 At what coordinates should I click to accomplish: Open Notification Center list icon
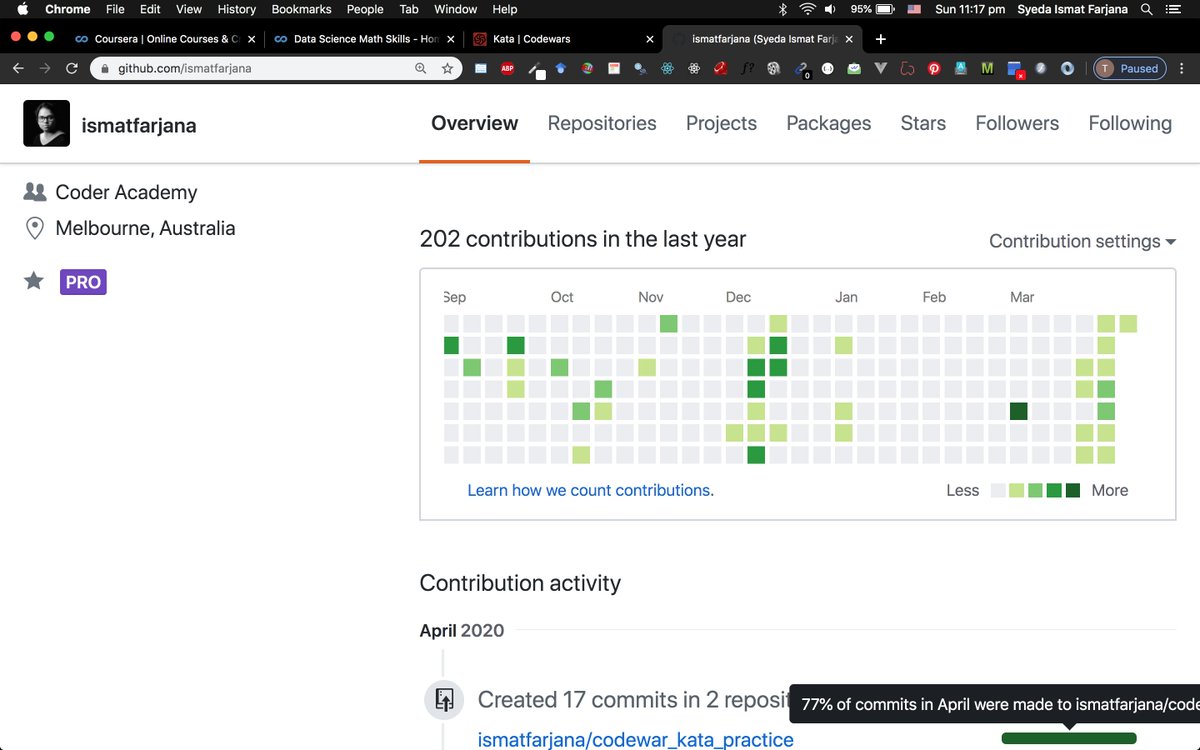pyautogui.click(x=1173, y=9)
